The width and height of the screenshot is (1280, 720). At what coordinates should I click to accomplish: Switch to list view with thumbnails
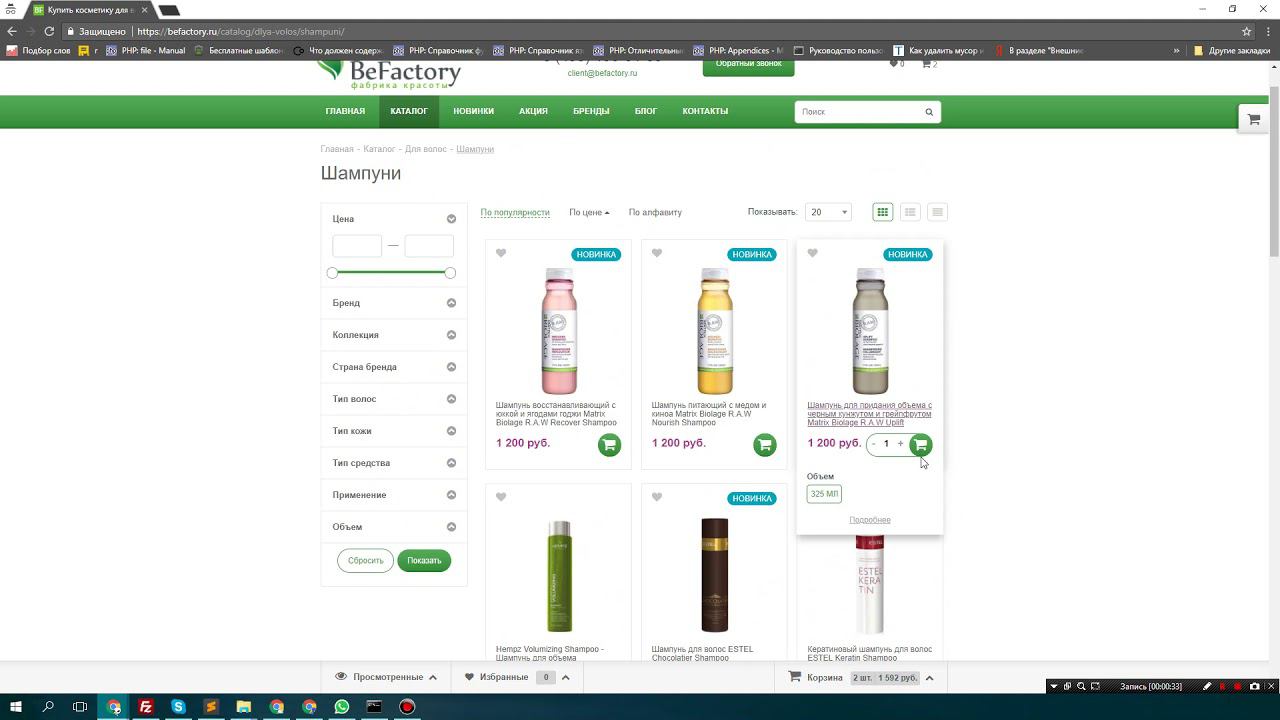coord(910,212)
